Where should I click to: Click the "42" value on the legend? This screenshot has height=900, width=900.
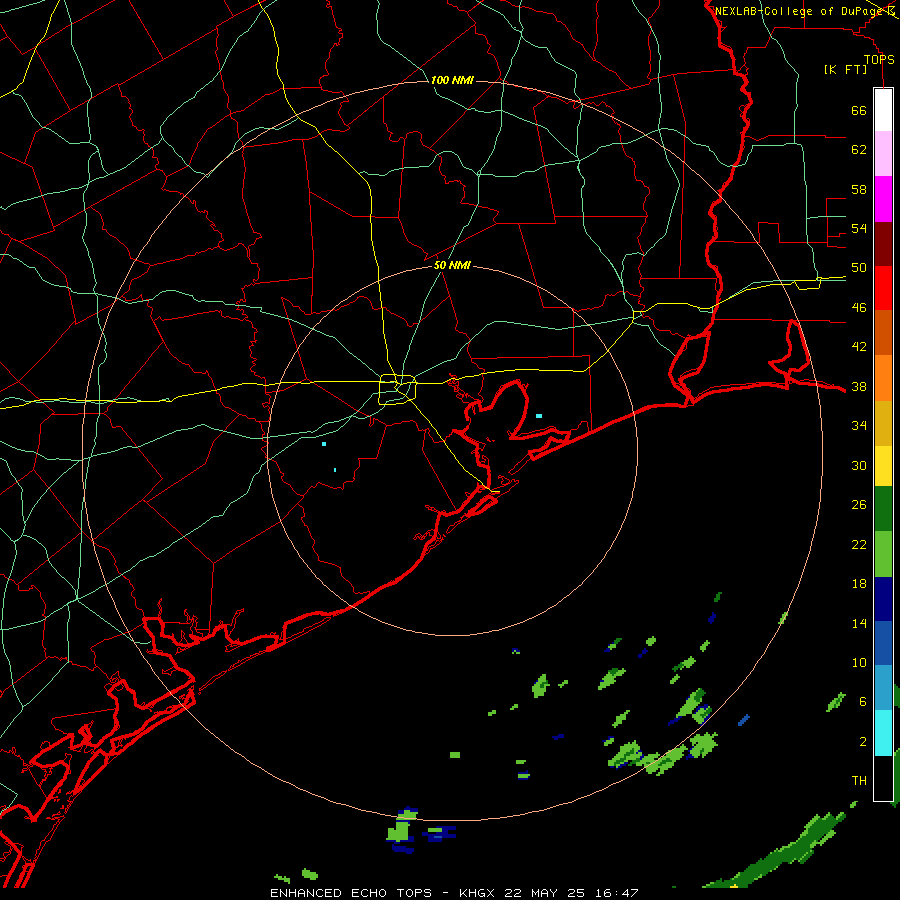click(x=859, y=347)
